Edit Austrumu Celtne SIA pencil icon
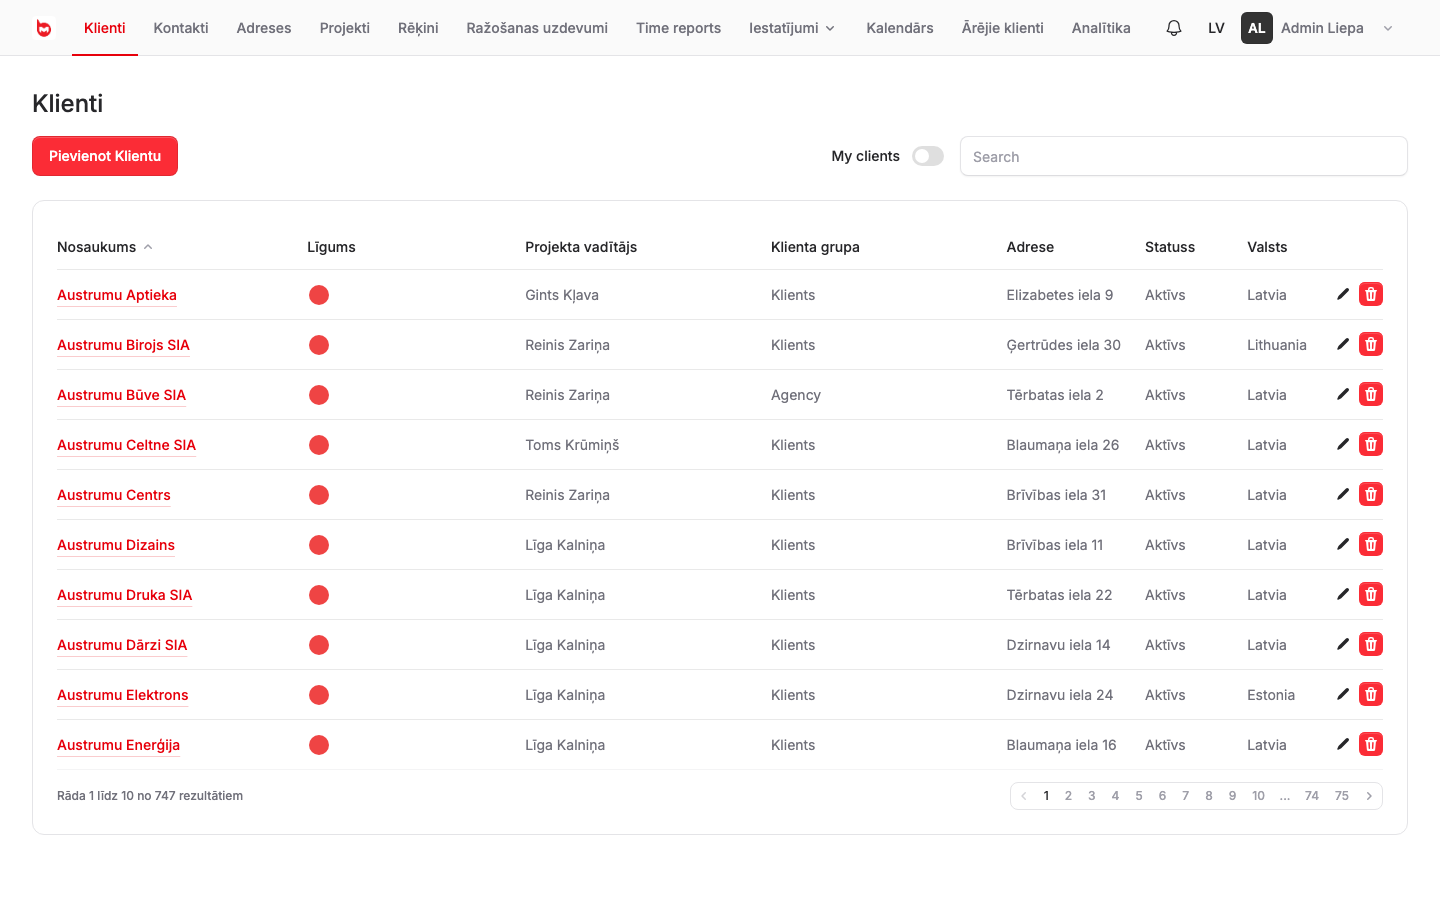 coord(1343,444)
